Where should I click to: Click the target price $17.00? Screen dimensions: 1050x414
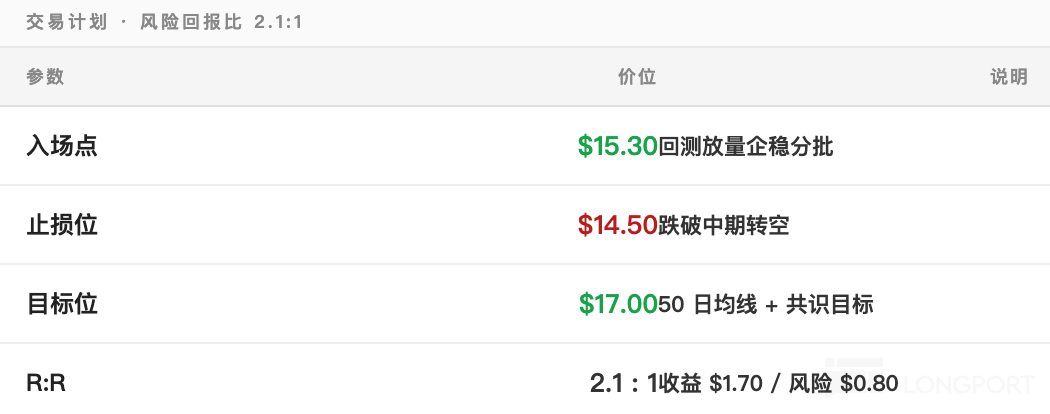[x=618, y=303]
